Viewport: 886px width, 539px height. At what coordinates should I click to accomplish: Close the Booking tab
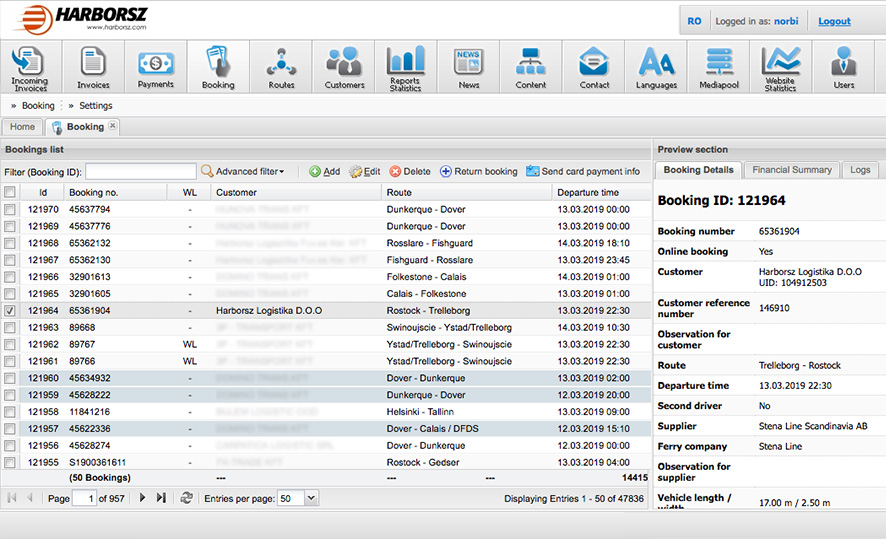113,126
